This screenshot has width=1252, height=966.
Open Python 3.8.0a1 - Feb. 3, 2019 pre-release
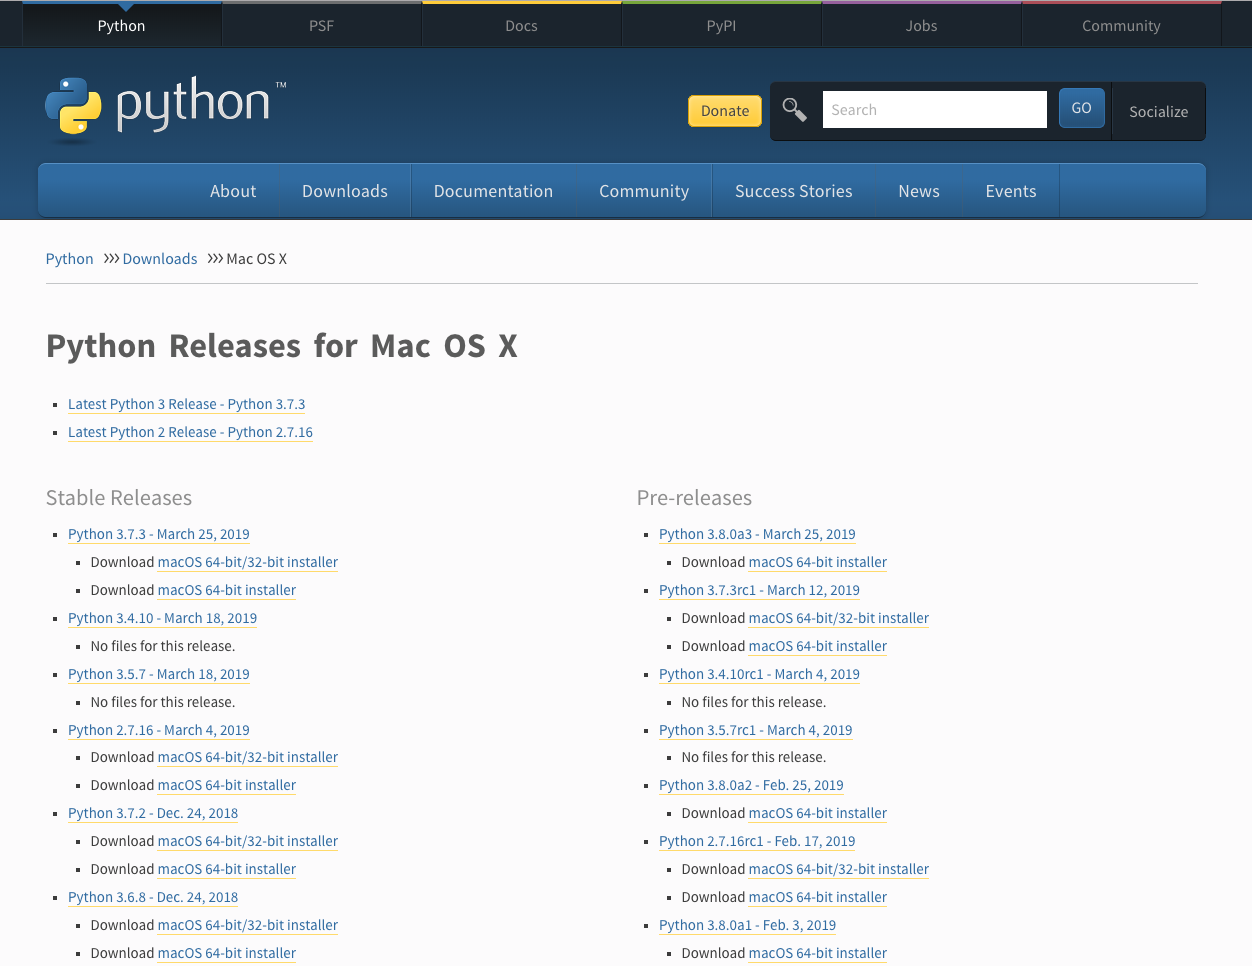coord(747,925)
